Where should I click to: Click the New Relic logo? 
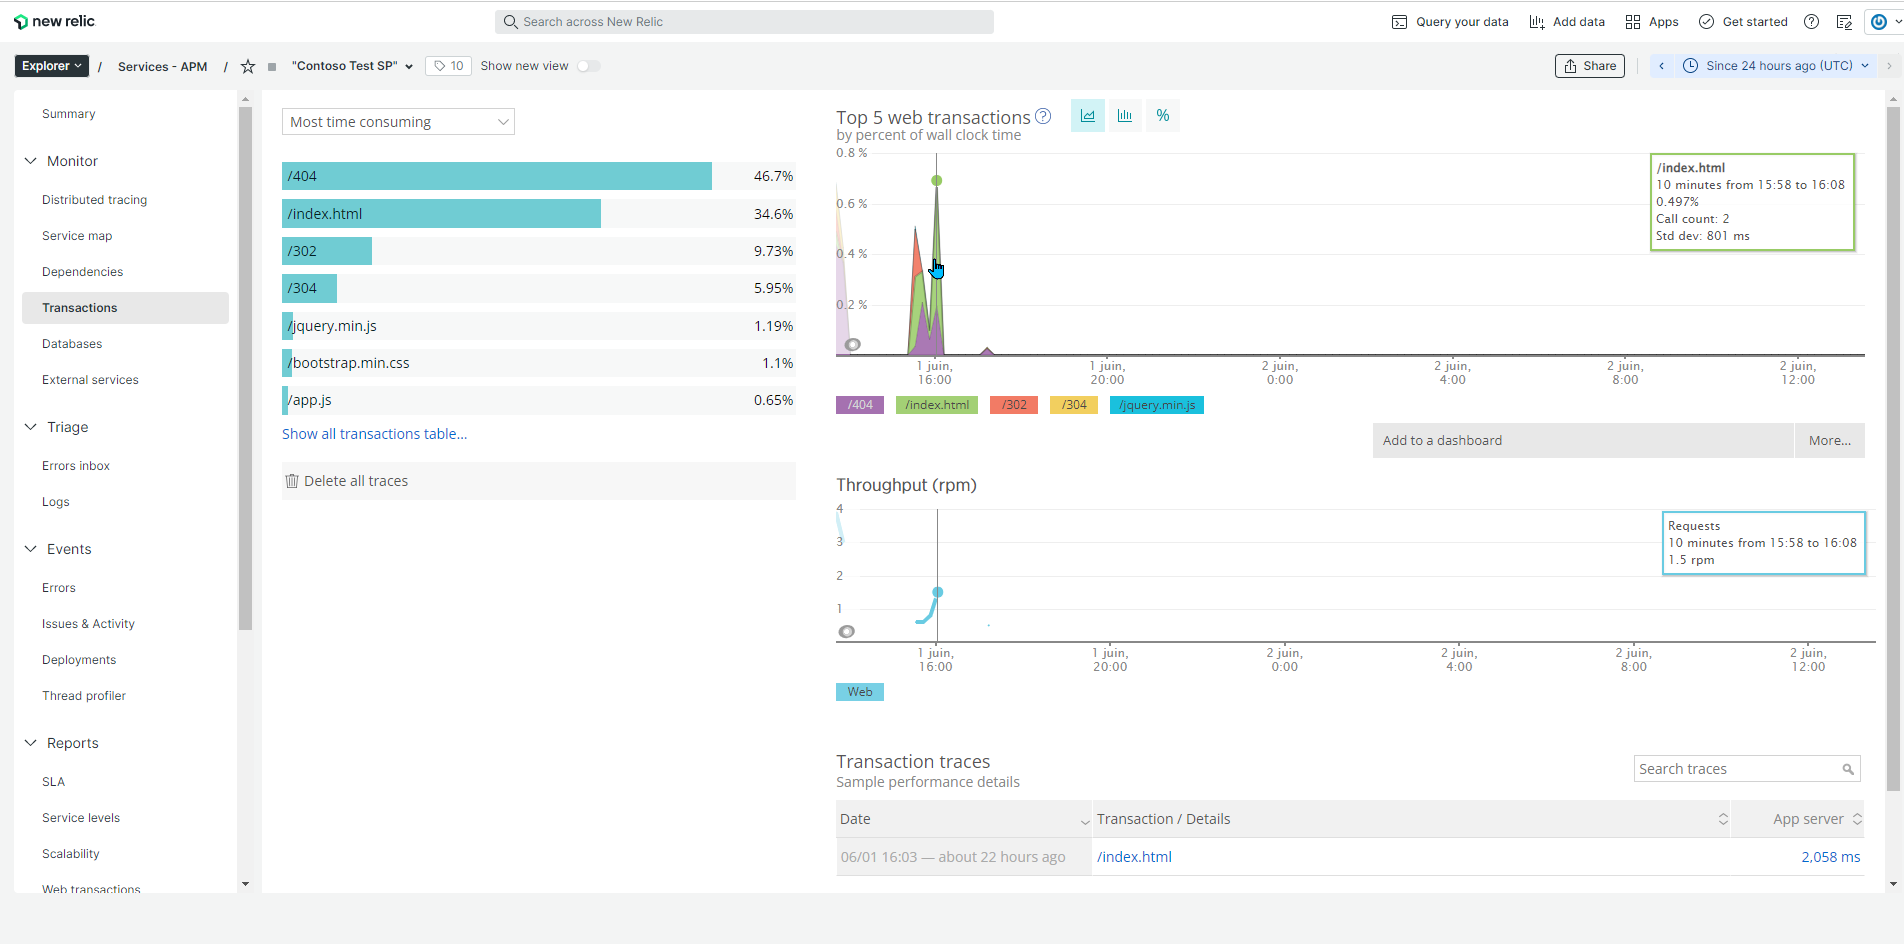pyautogui.click(x=54, y=21)
